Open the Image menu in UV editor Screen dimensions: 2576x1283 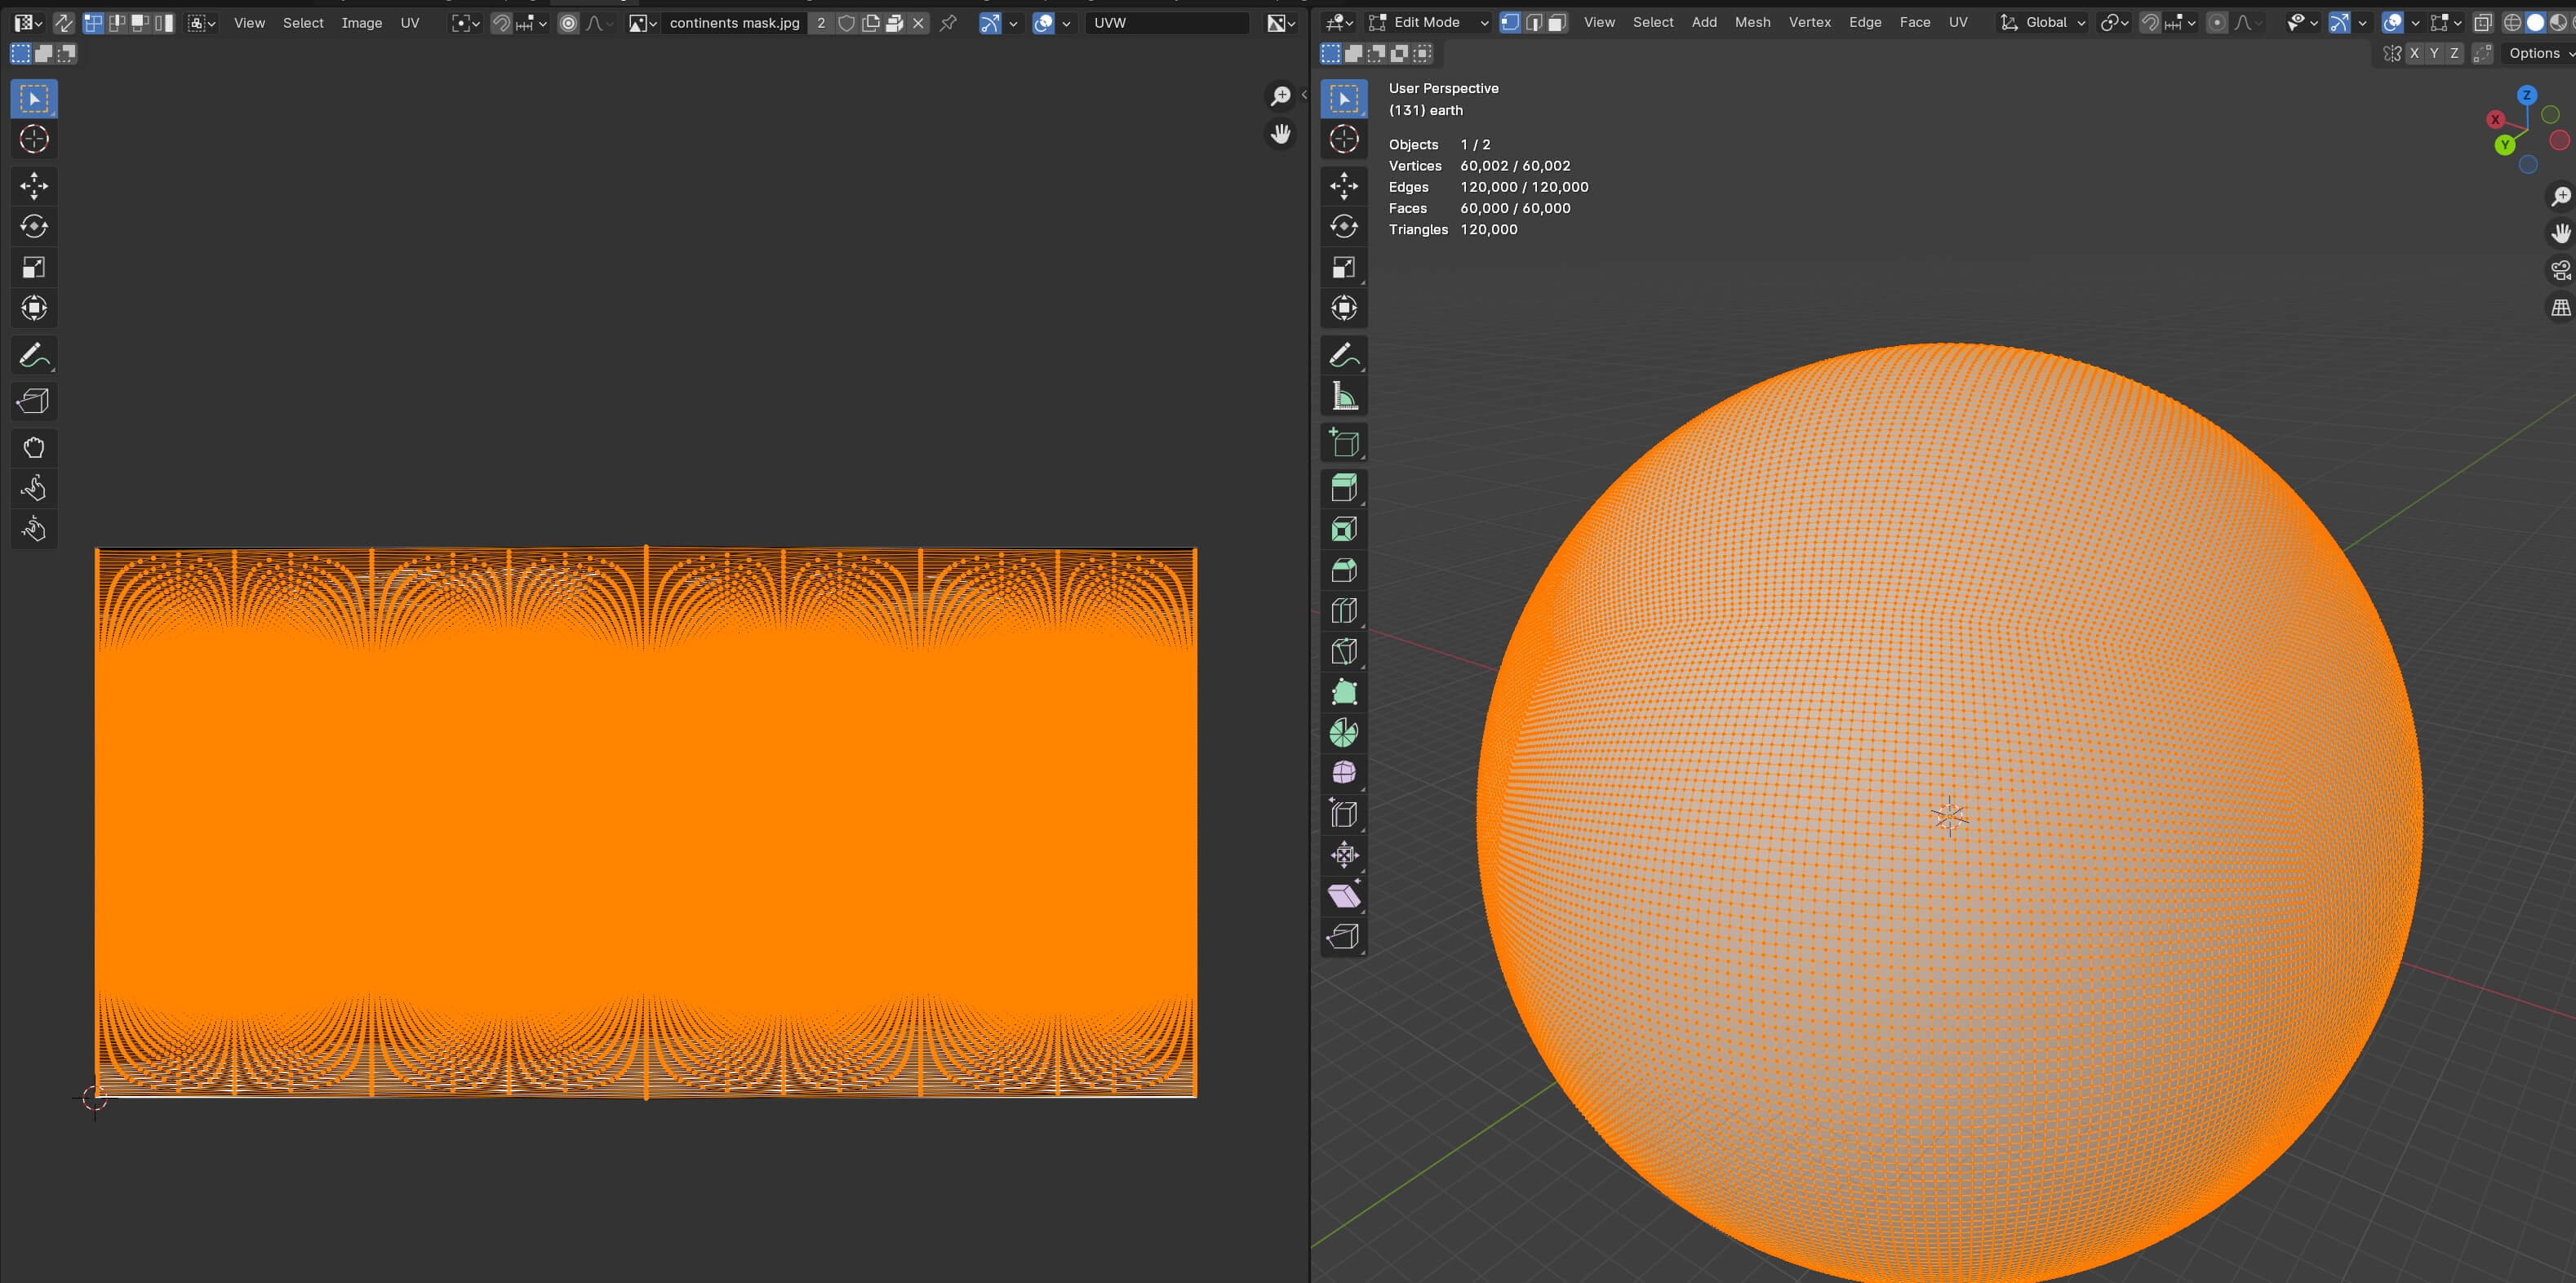coord(361,22)
